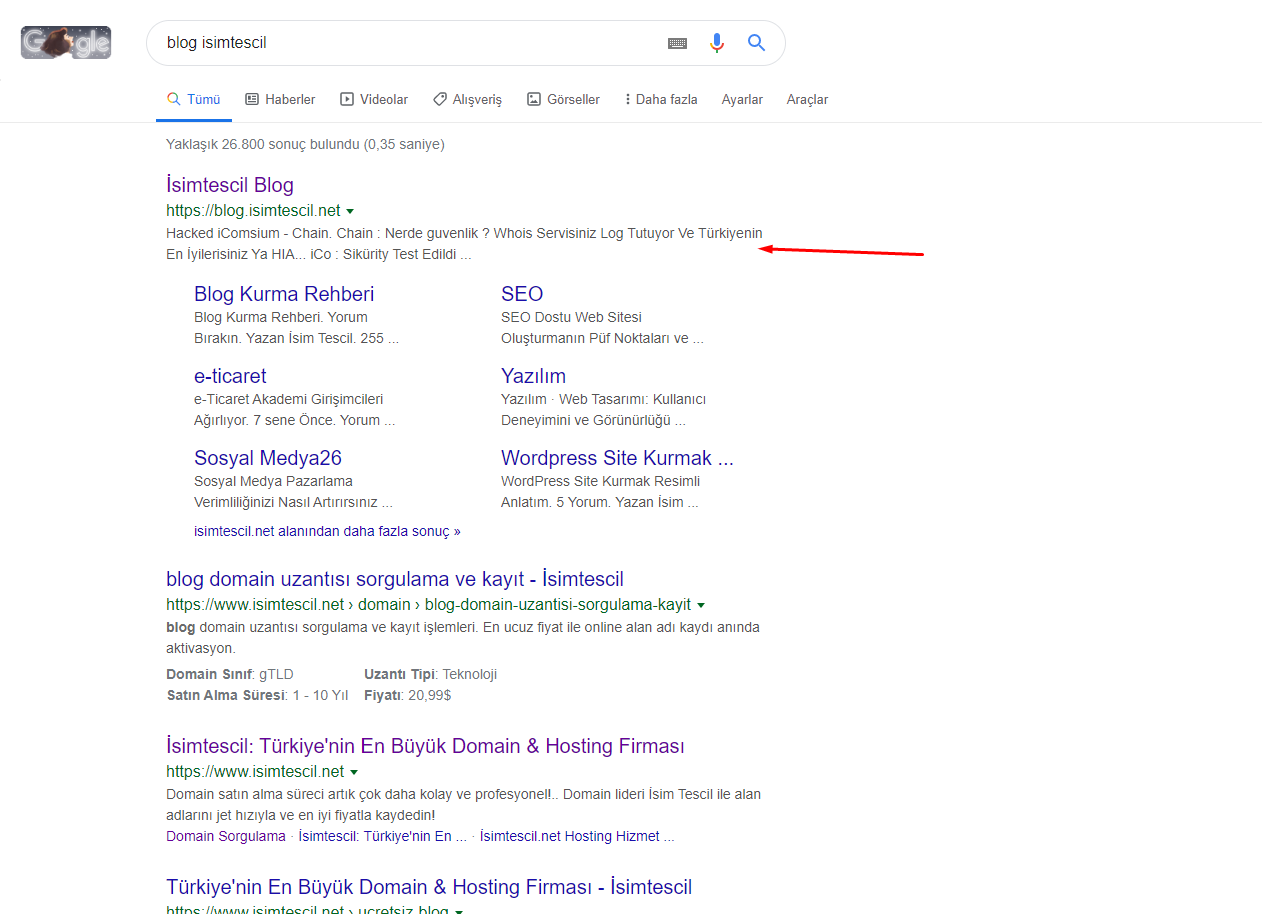Open Araçlar search tools

pos(807,99)
